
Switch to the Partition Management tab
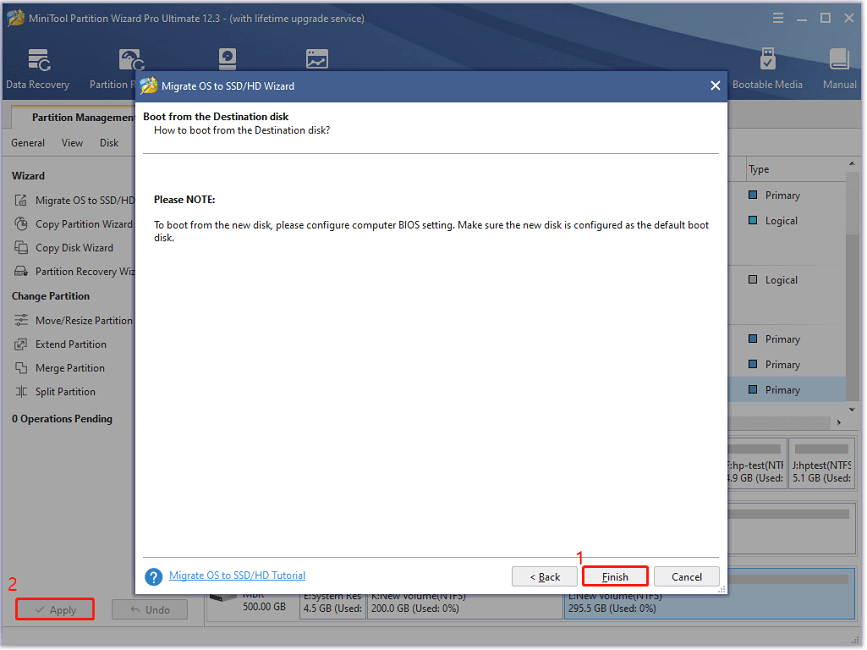coord(73,117)
